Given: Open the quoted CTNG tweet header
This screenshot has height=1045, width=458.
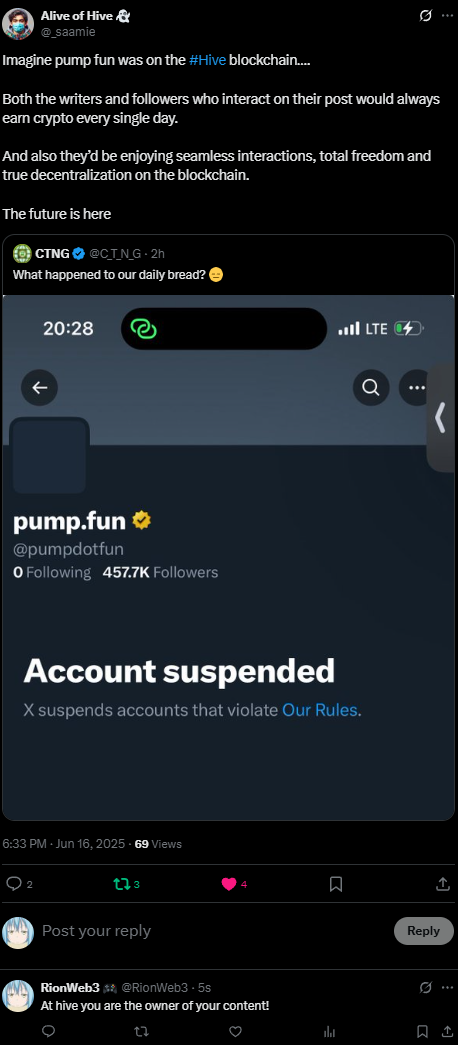Looking at the screenshot, I should (89, 253).
